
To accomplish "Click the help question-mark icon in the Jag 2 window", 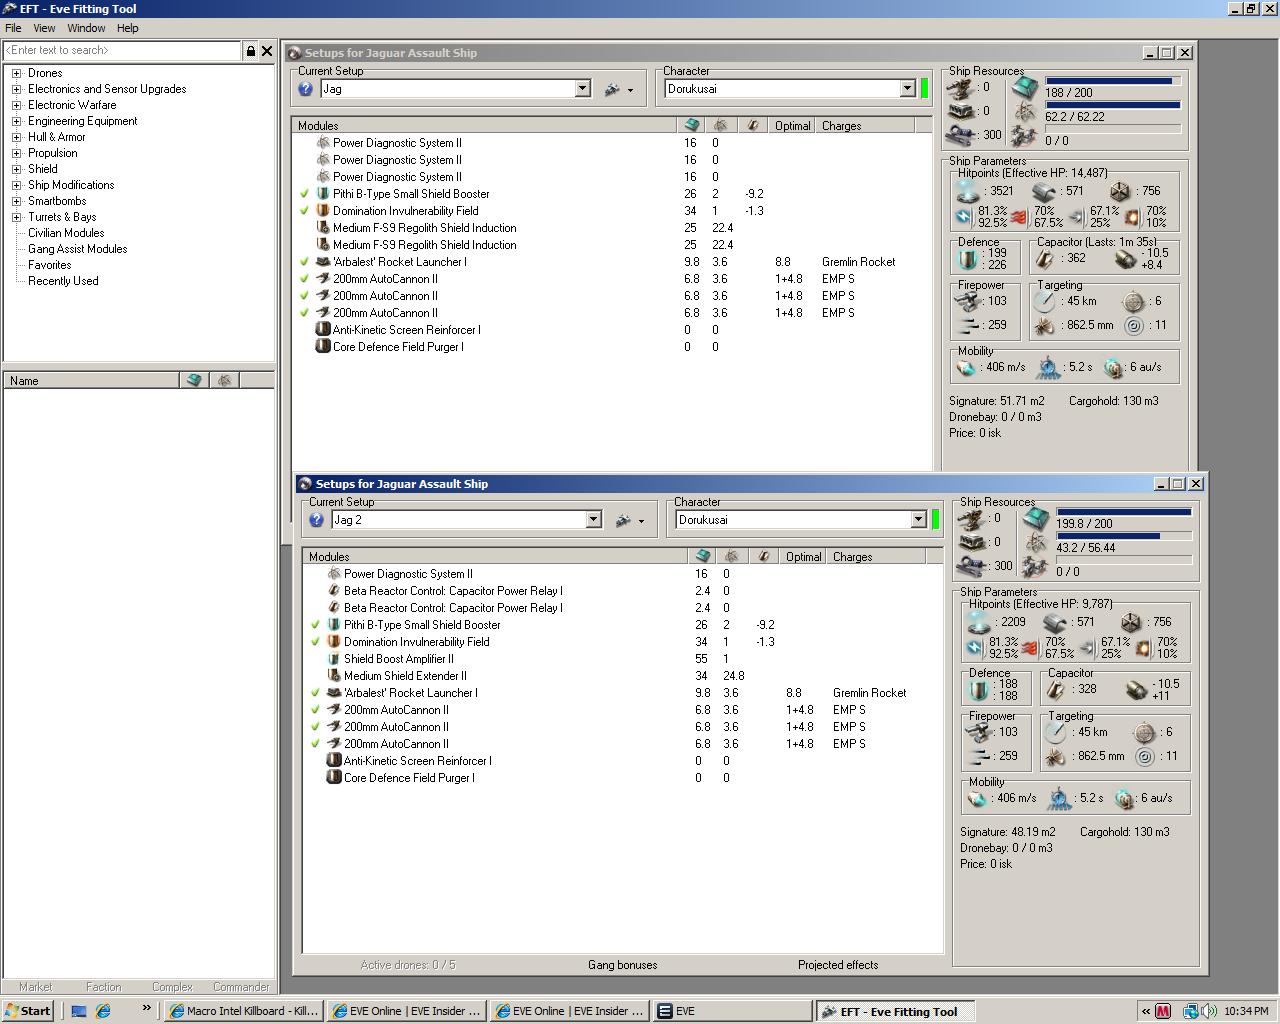I will [x=317, y=520].
